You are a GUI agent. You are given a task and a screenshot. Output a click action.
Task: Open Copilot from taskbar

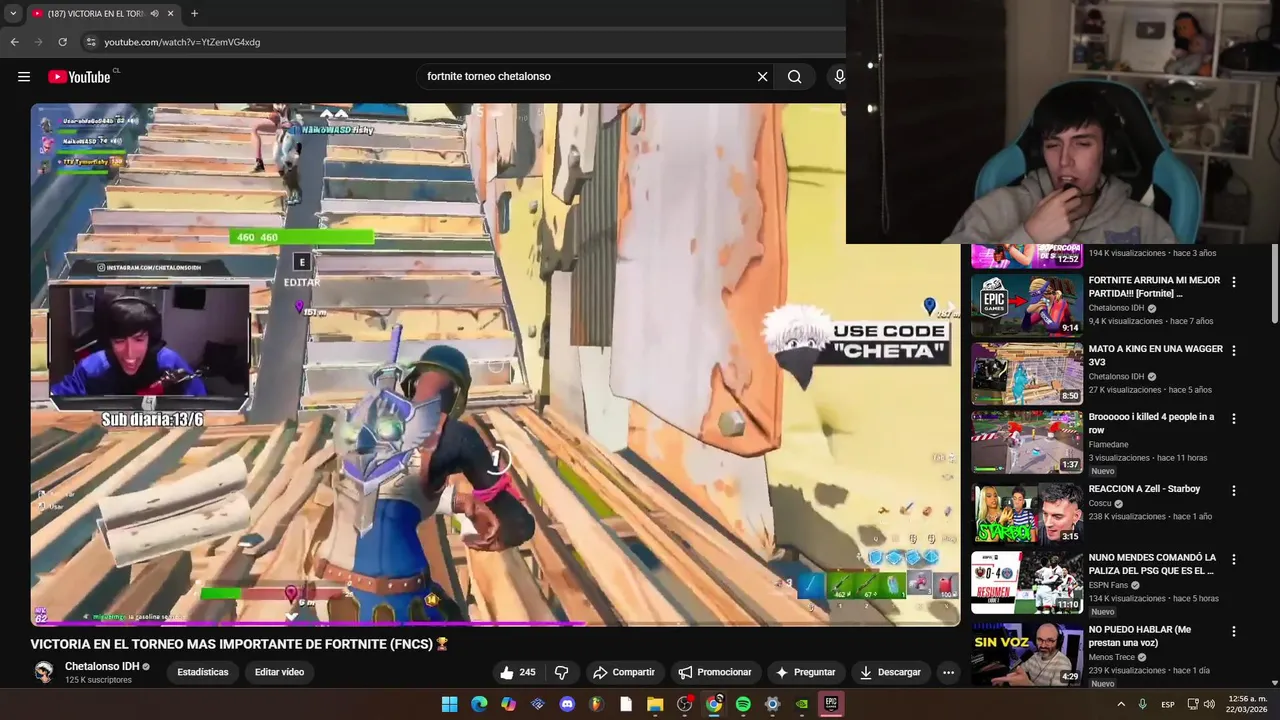508,704
